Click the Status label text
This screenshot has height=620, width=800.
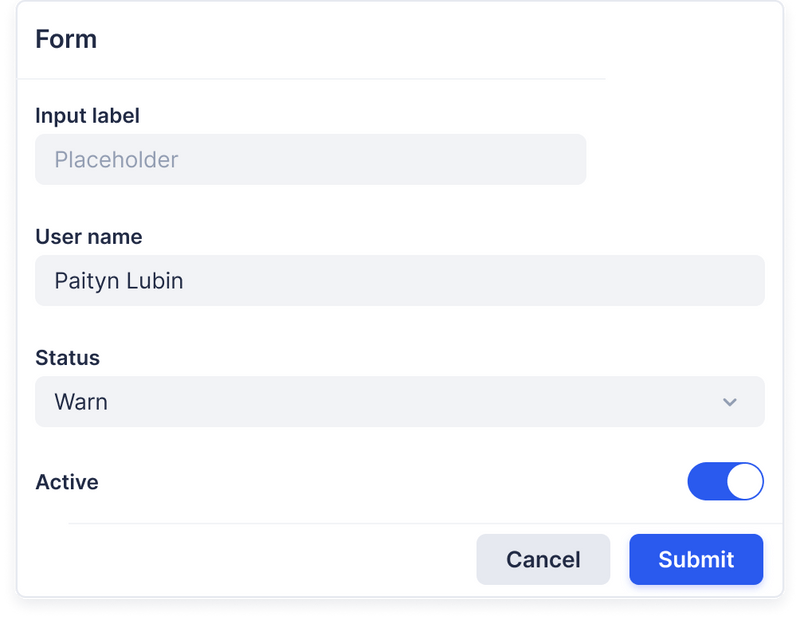pos(66,358)
